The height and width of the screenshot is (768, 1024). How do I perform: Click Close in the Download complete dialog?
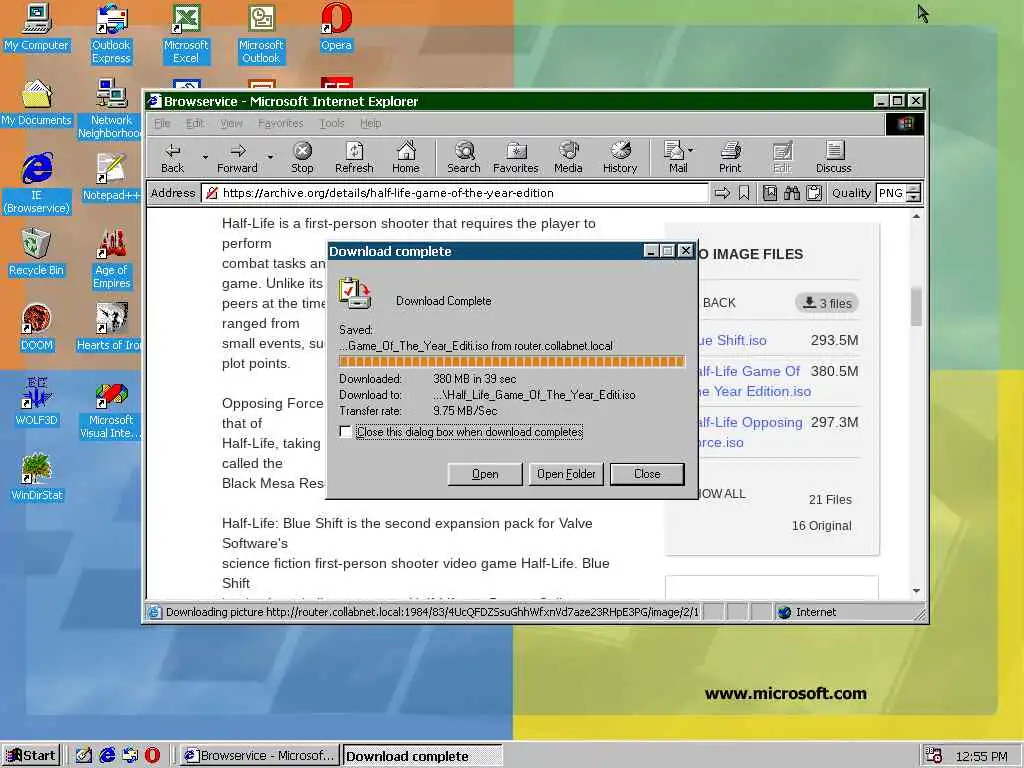click(x=647, y=474)
